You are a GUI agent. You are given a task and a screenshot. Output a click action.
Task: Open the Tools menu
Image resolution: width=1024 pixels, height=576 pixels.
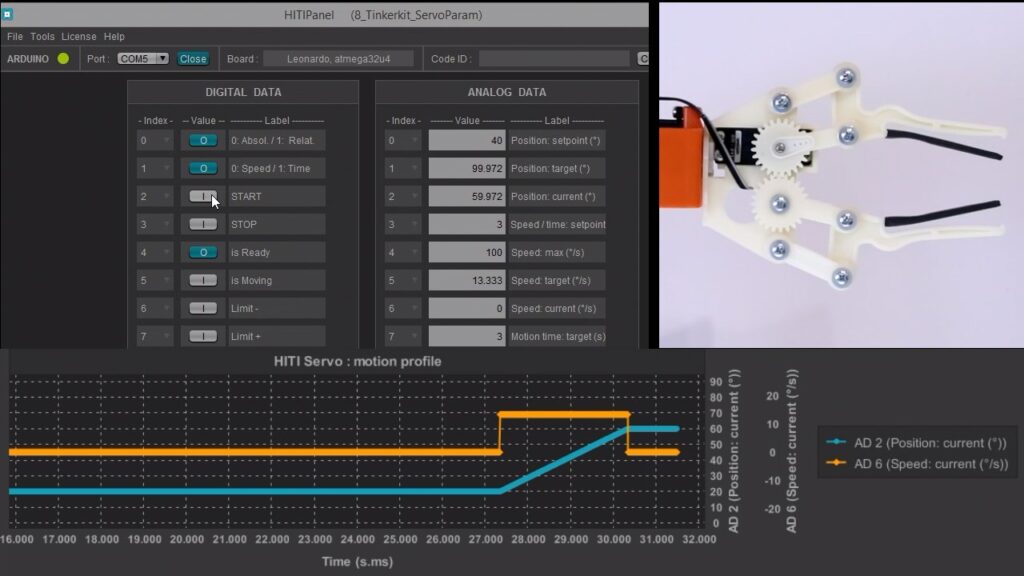tap(41, 36)
